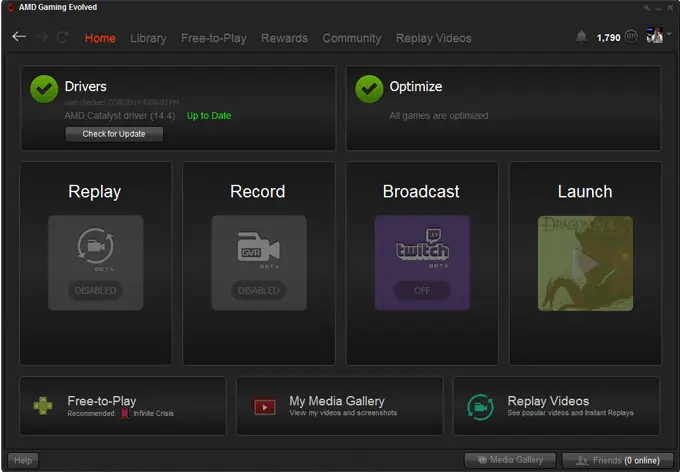
Task: Click the red My Media Gallery play icon
Action: pyautogui.click(x=263, y=406)
